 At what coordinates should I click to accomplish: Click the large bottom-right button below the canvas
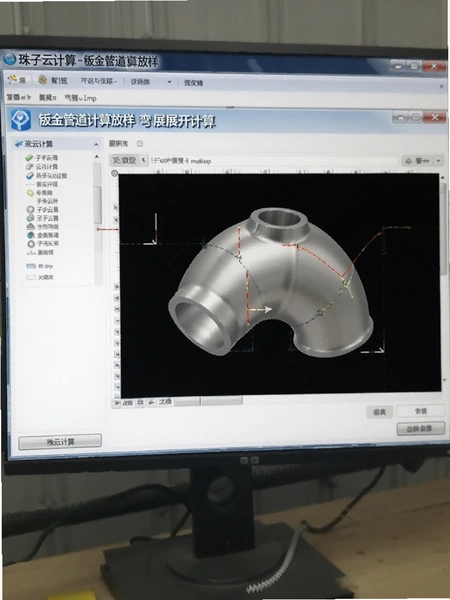tap(421, 429)
